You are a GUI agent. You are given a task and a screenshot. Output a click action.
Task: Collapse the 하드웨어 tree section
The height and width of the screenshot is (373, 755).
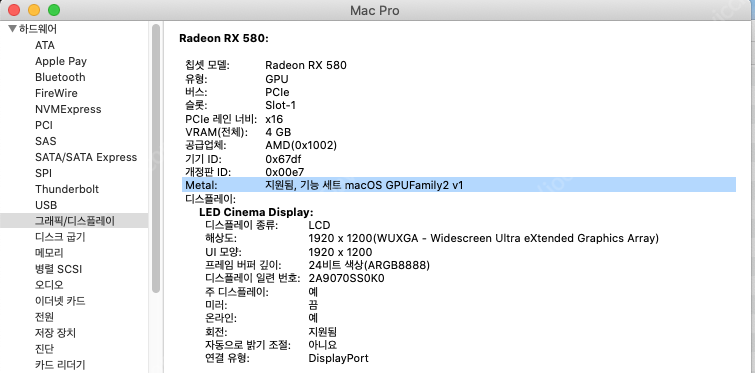(x=13, y=29)
